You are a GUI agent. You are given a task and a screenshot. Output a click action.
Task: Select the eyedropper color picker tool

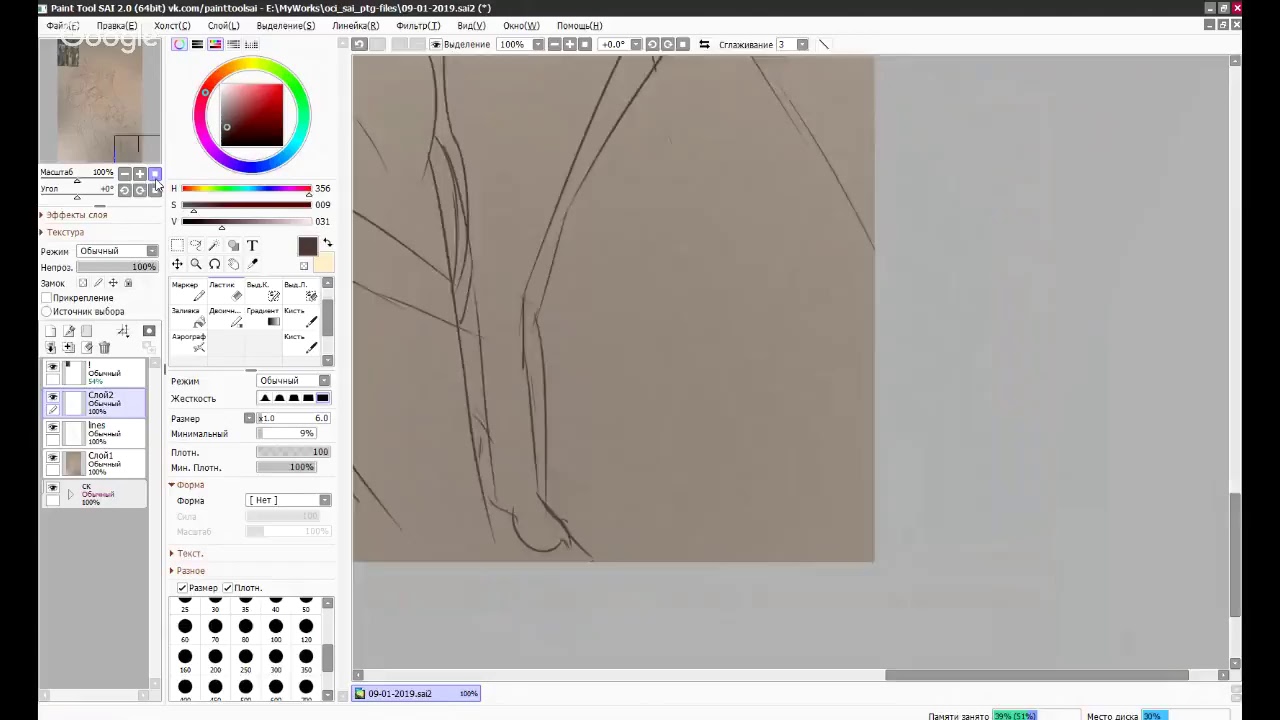click(252, 264)
